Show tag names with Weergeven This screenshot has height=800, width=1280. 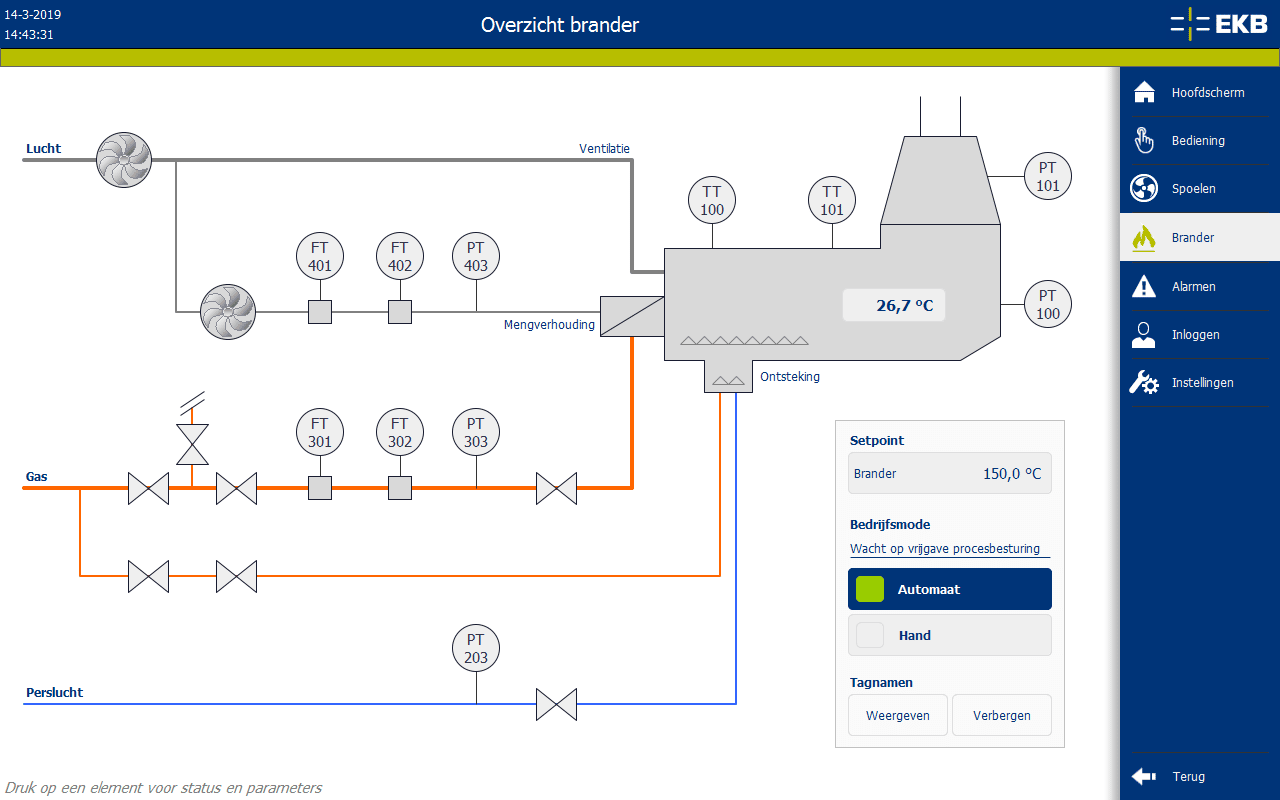[x=898, y=715]
